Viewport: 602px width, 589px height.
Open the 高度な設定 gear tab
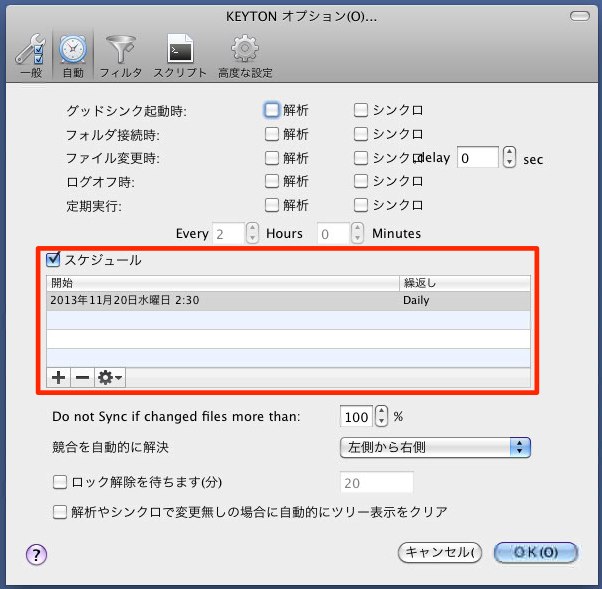[x=245, y=55]
